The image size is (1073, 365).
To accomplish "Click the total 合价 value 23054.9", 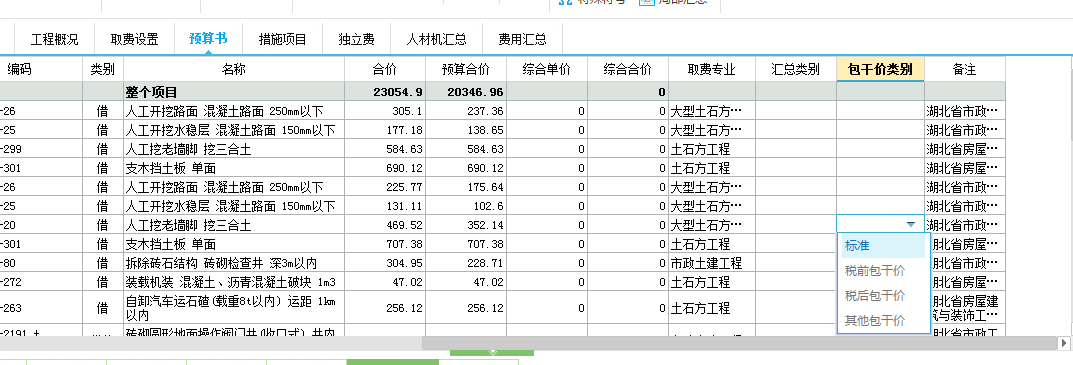I will click(385, 92).
